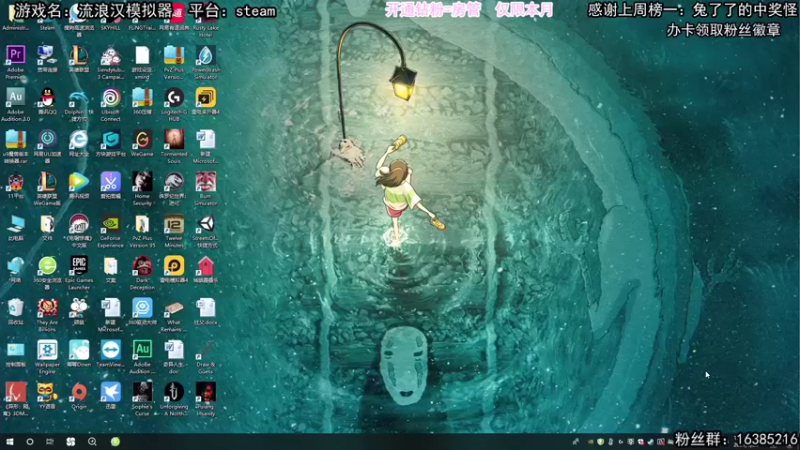
Task: Open the They Are Billions shortcut
Action: point(47,308)
